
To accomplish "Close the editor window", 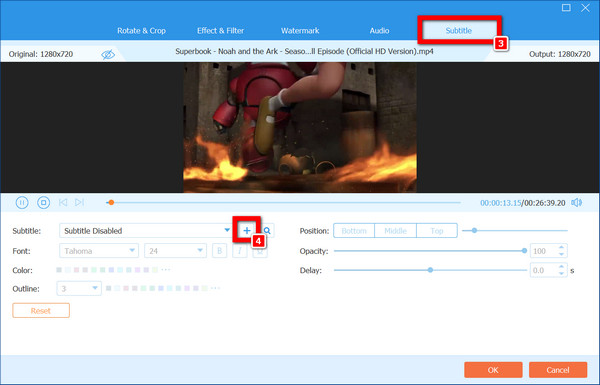I will [585, 8].
